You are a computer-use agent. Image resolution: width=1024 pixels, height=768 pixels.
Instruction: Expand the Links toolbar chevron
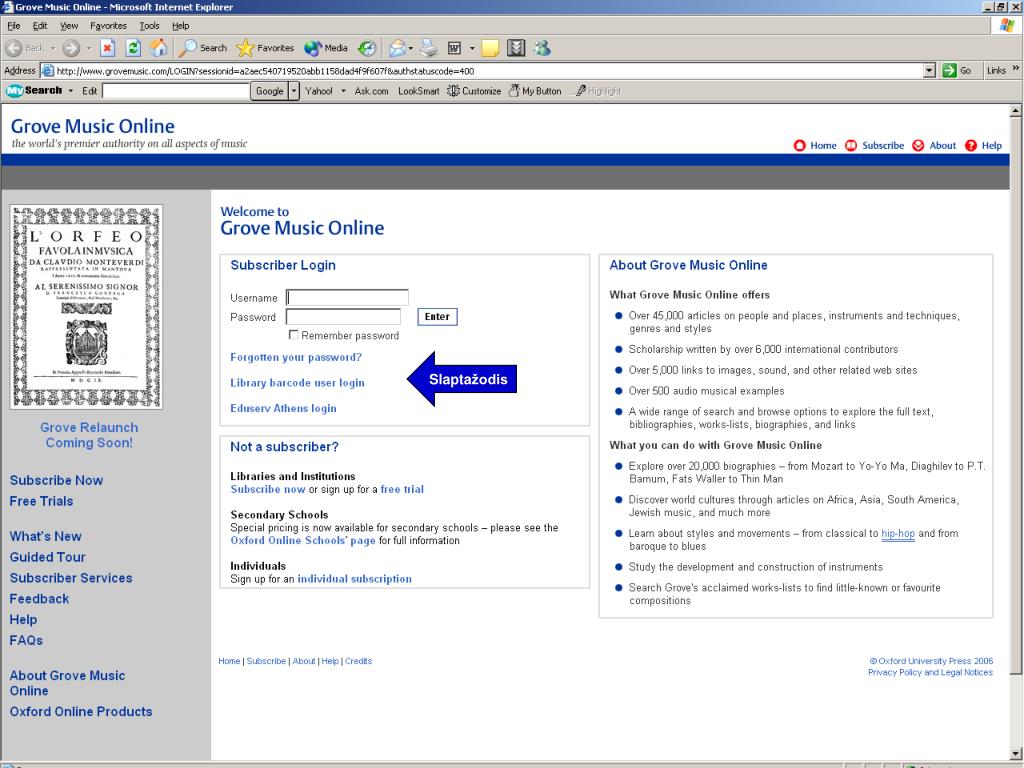click(1016, 69)
